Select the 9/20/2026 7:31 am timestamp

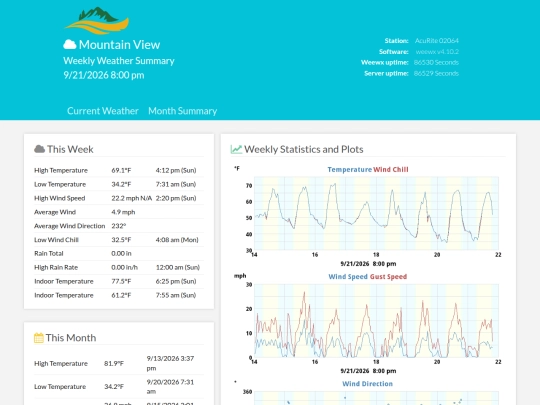click(x=170, y=387)
